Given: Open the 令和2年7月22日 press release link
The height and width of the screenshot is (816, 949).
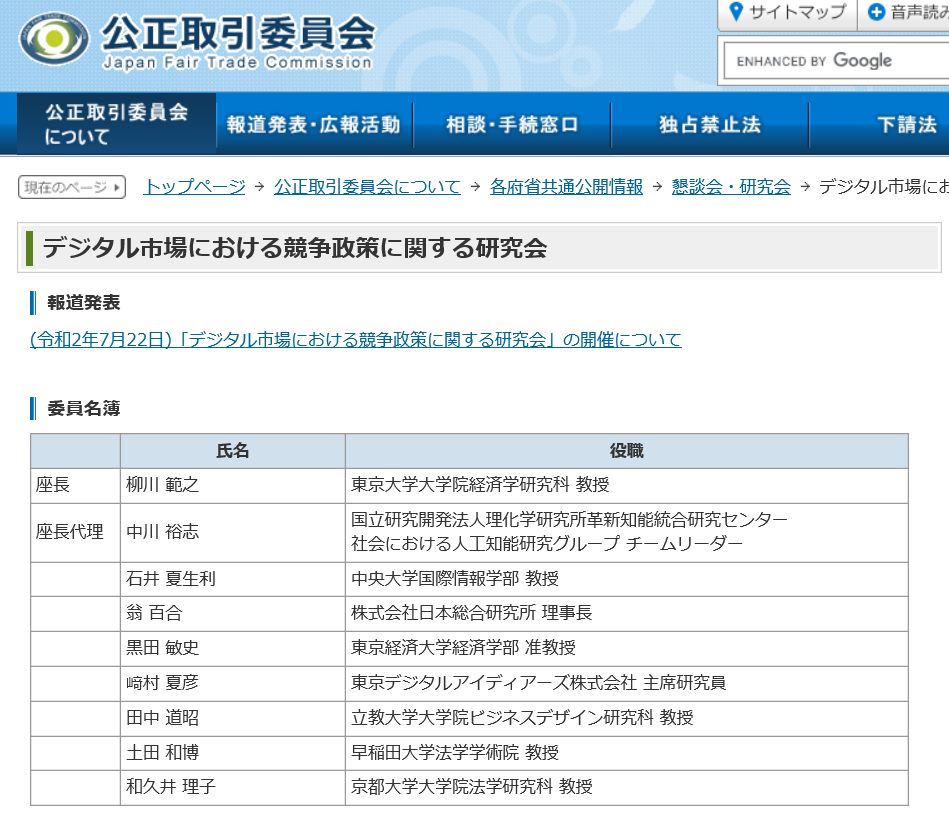Looking at the screenshot, I should click(356, 340).
